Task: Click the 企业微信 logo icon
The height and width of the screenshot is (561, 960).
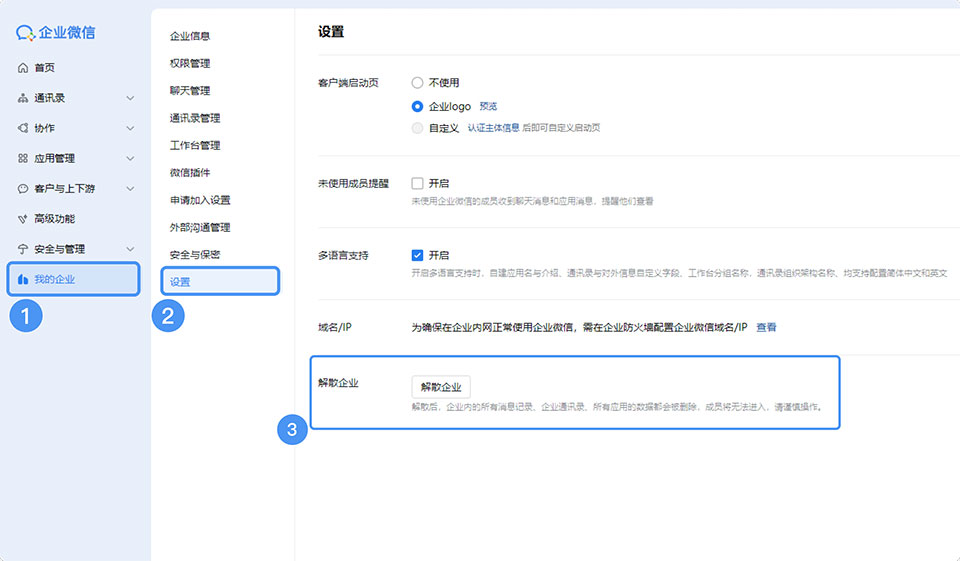Action: [x=26, y=33]
